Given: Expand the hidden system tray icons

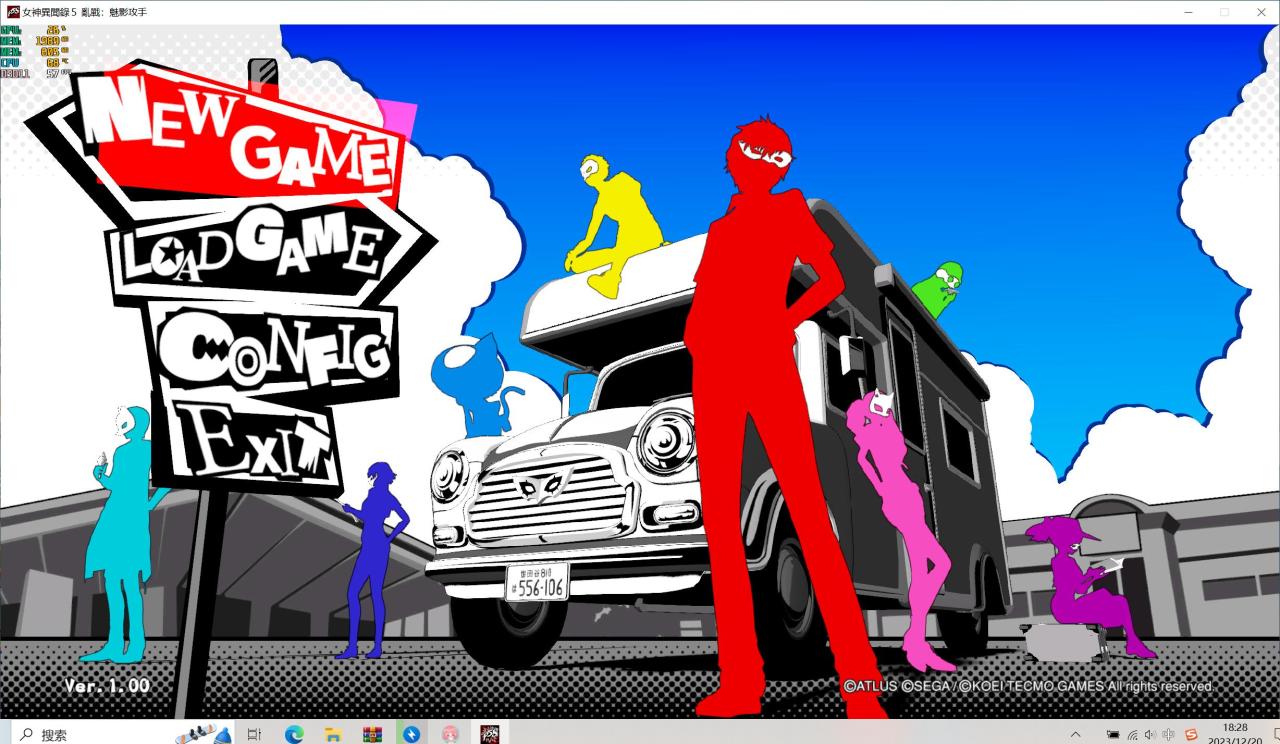Looking at the screenshot, I should (x=1075, y=734).
